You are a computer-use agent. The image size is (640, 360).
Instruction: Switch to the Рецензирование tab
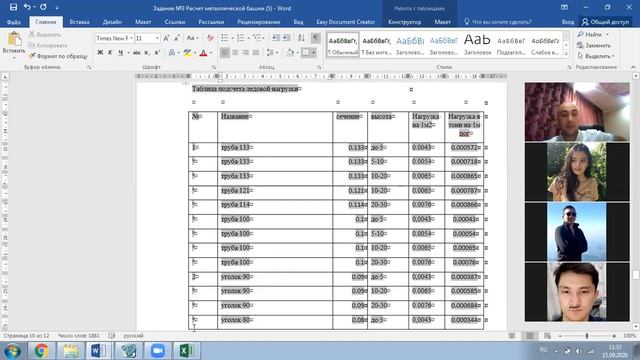pos(258,22)
